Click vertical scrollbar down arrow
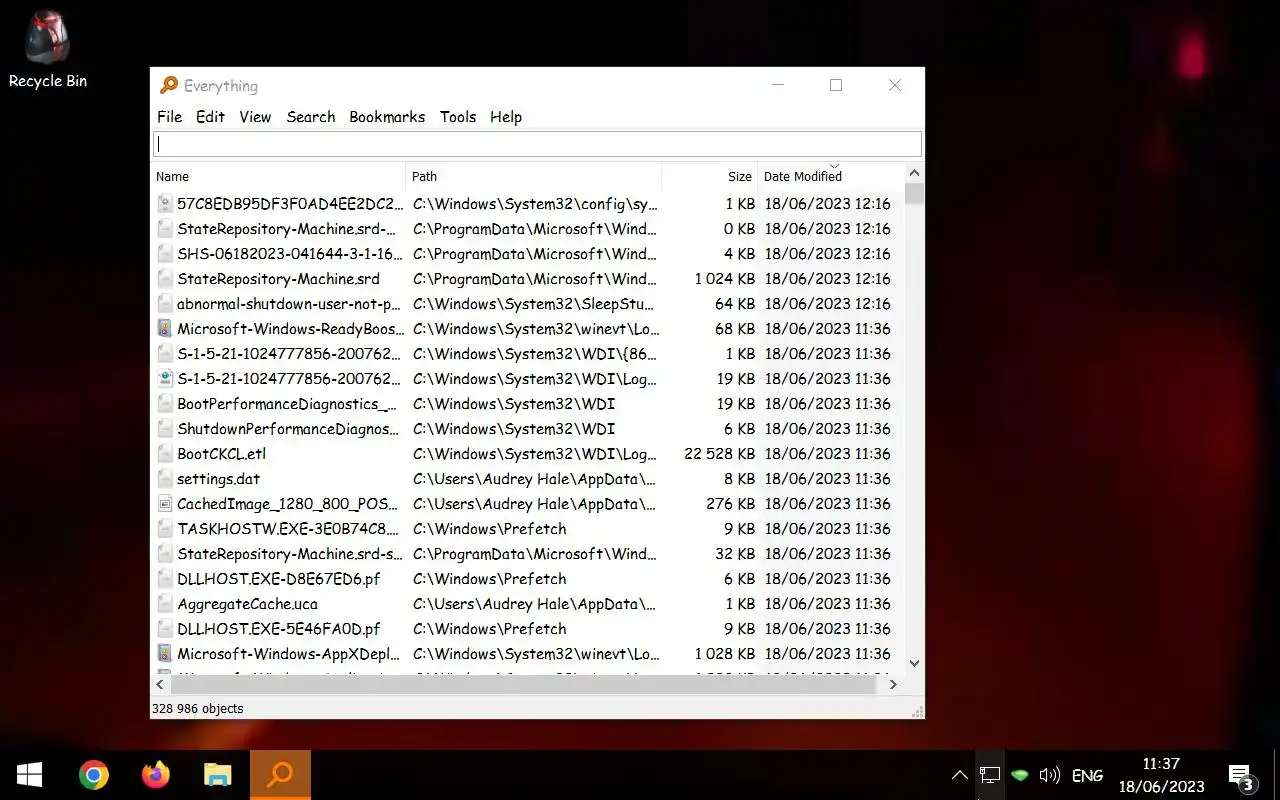Screen dimensions: 1280x800 click(913, 663)
